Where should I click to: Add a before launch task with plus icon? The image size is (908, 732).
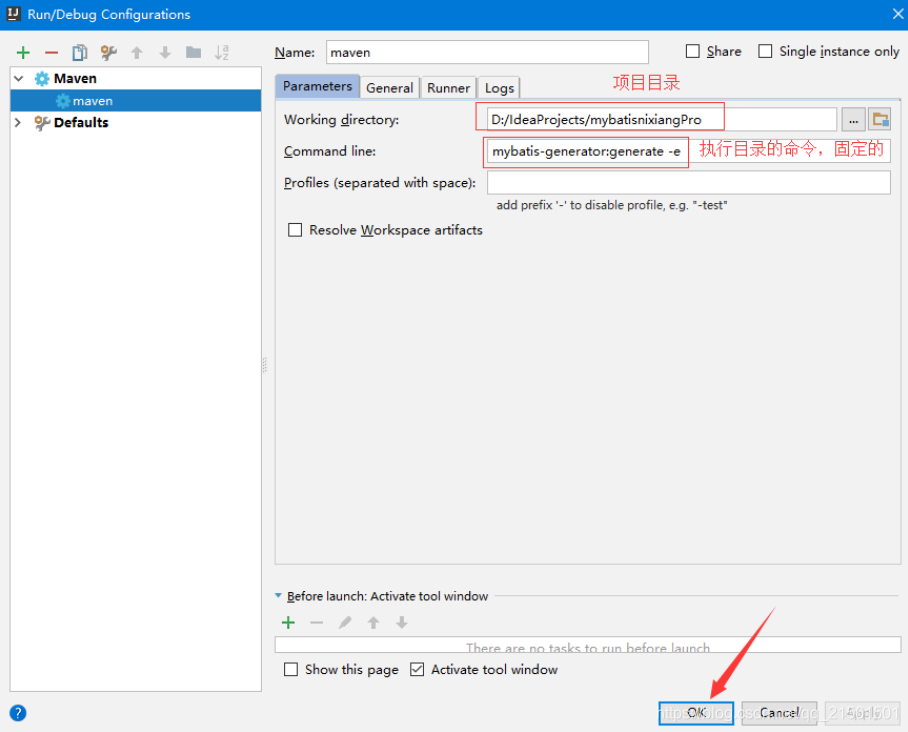(289, 623)
